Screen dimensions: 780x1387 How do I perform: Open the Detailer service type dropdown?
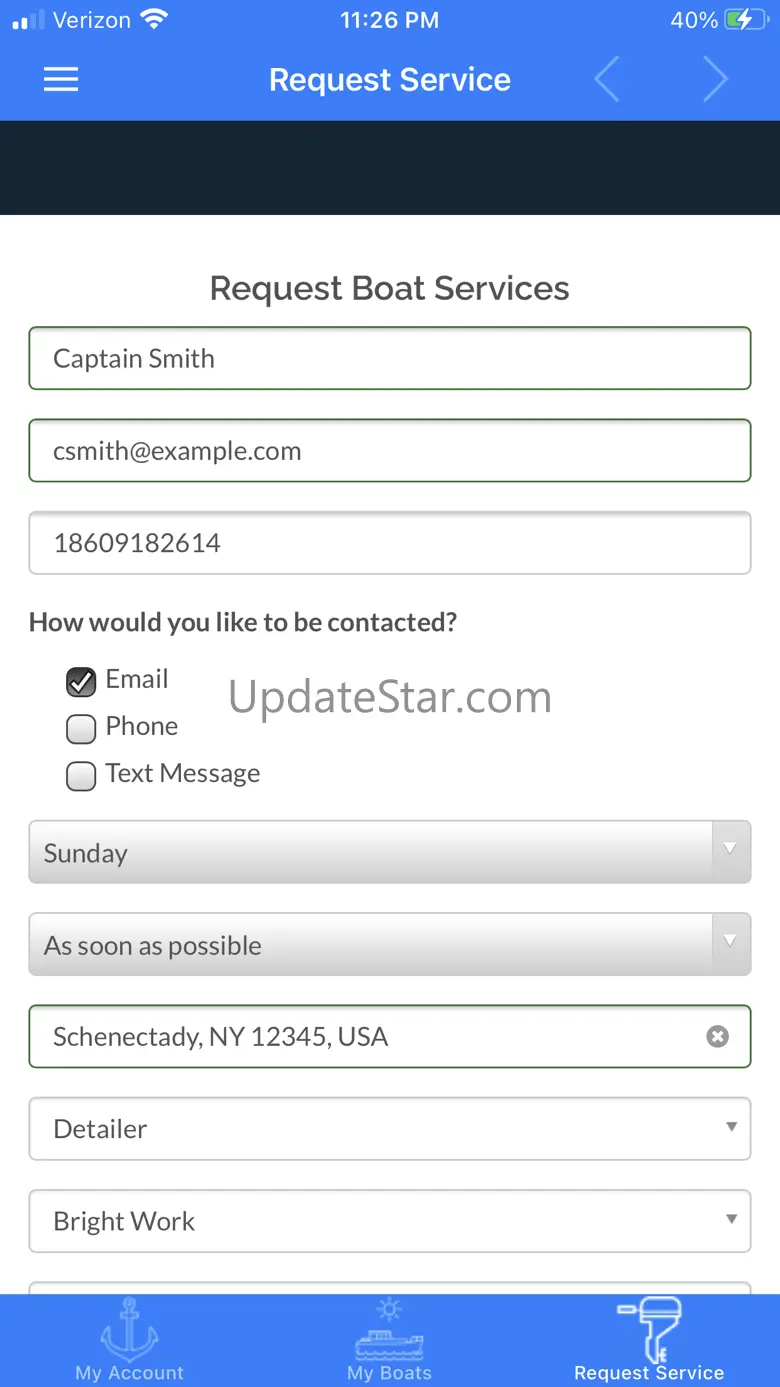click(x=390, y=1129)
